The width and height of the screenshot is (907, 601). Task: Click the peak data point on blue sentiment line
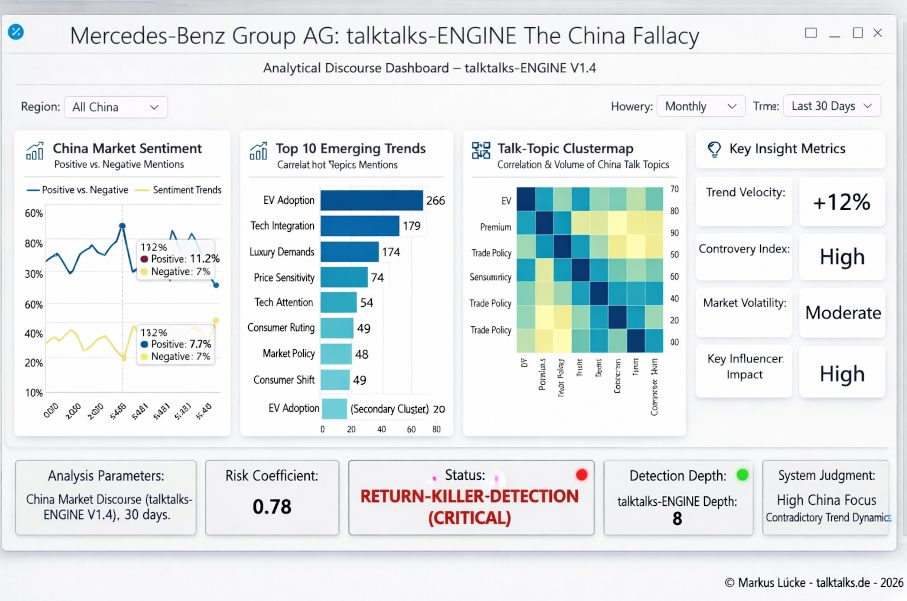pyautogui.click(x=122, y=226)
